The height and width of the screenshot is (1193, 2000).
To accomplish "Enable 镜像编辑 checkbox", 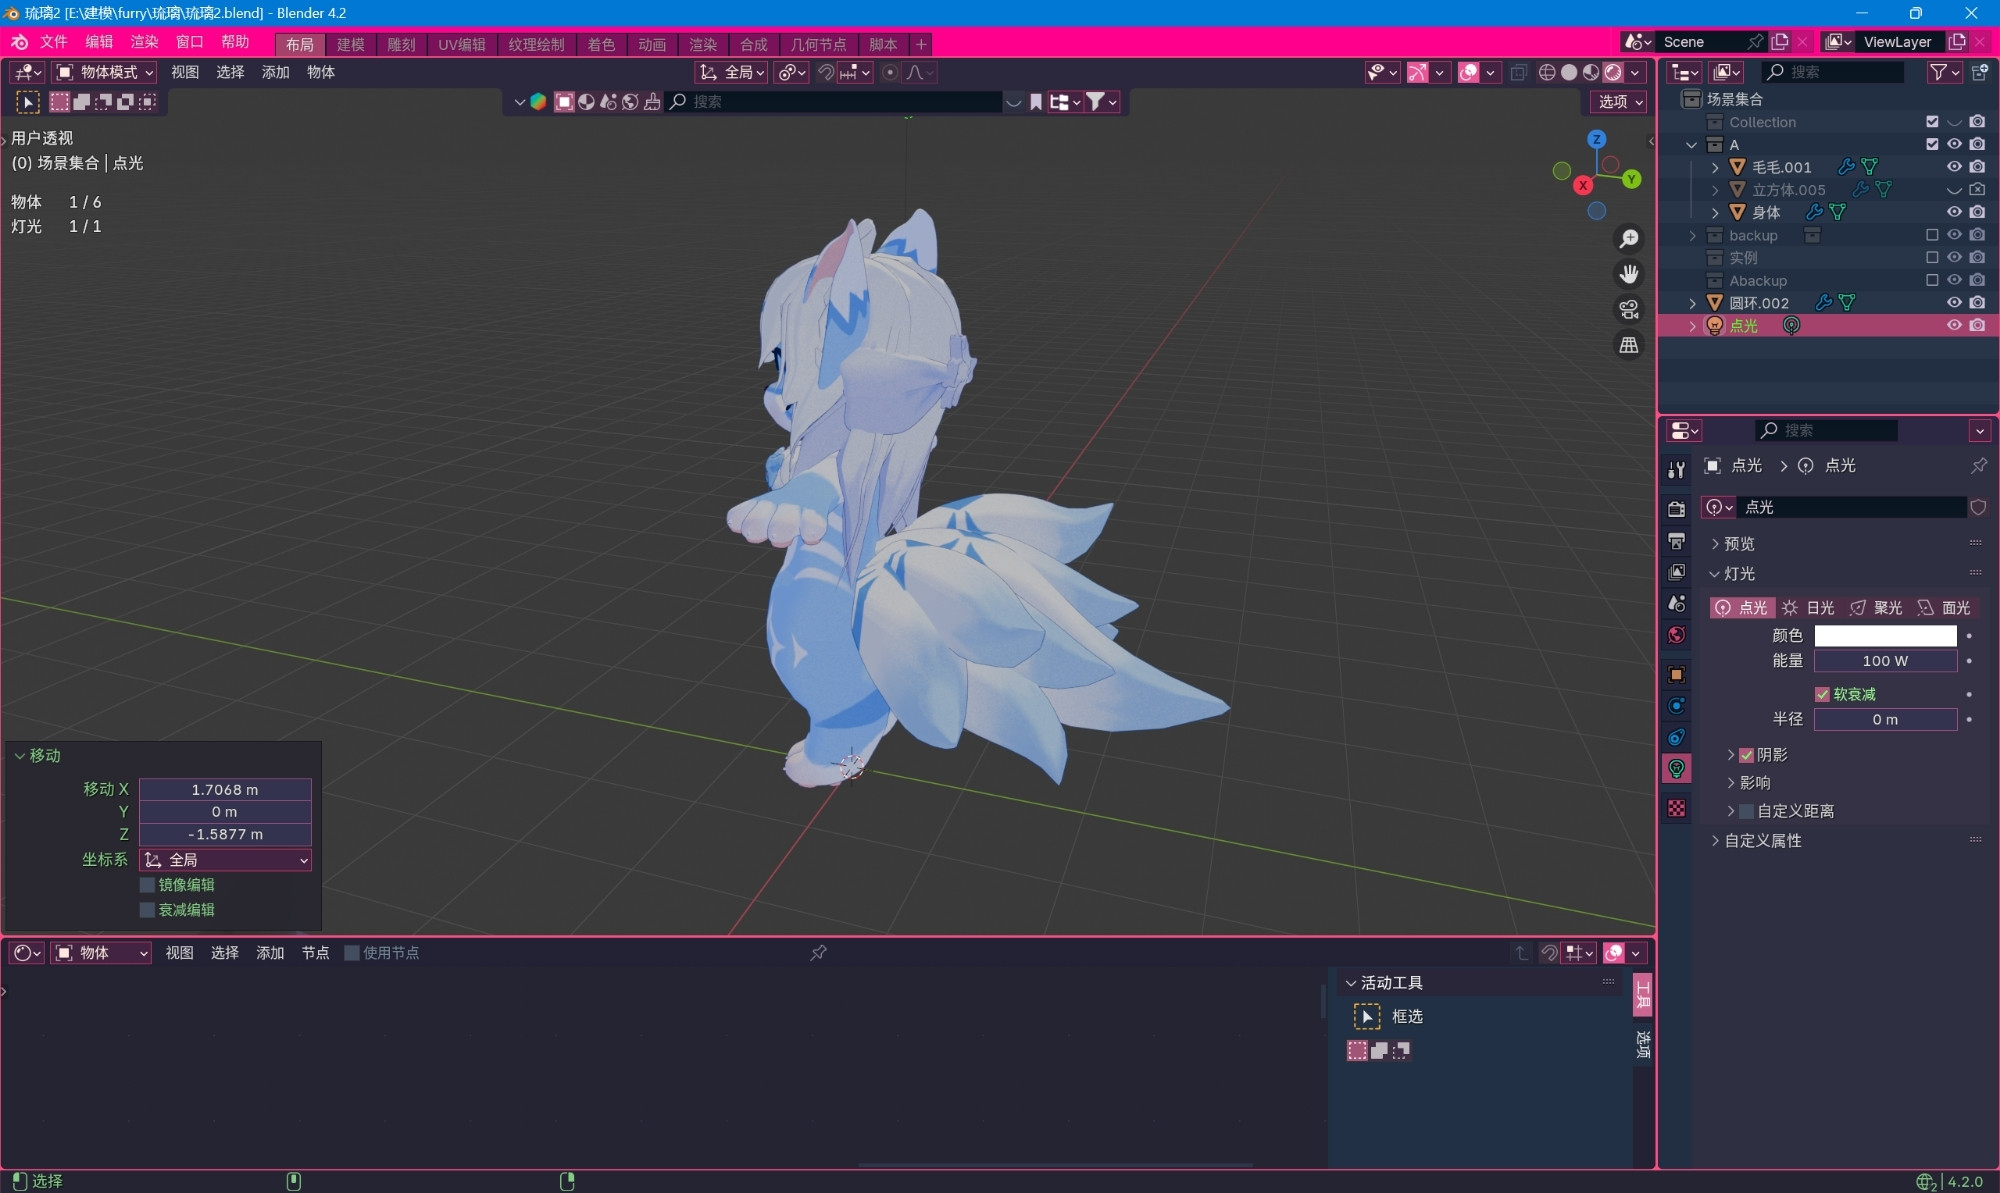I will (147, 885).
